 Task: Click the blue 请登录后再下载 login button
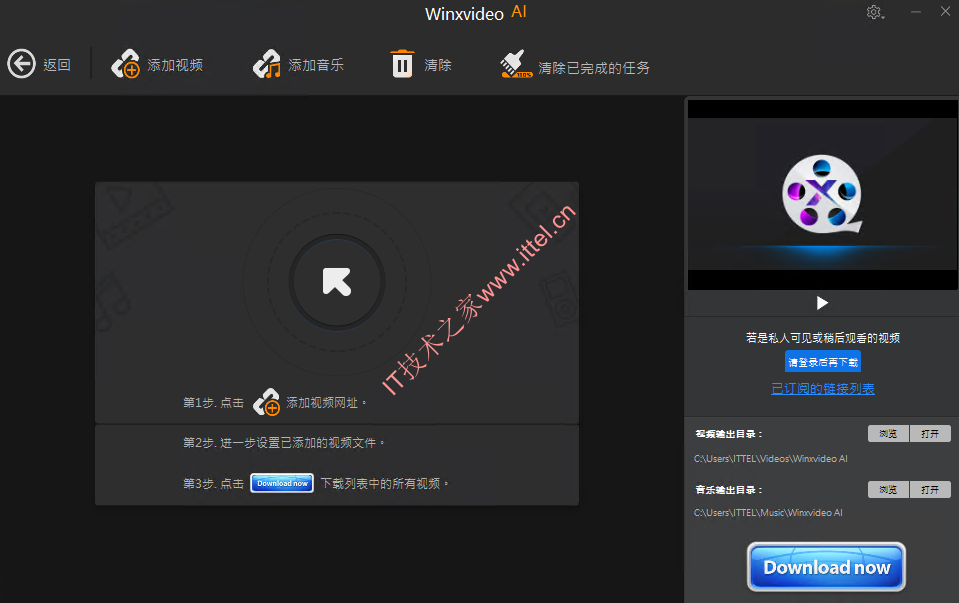click(823, 362)
